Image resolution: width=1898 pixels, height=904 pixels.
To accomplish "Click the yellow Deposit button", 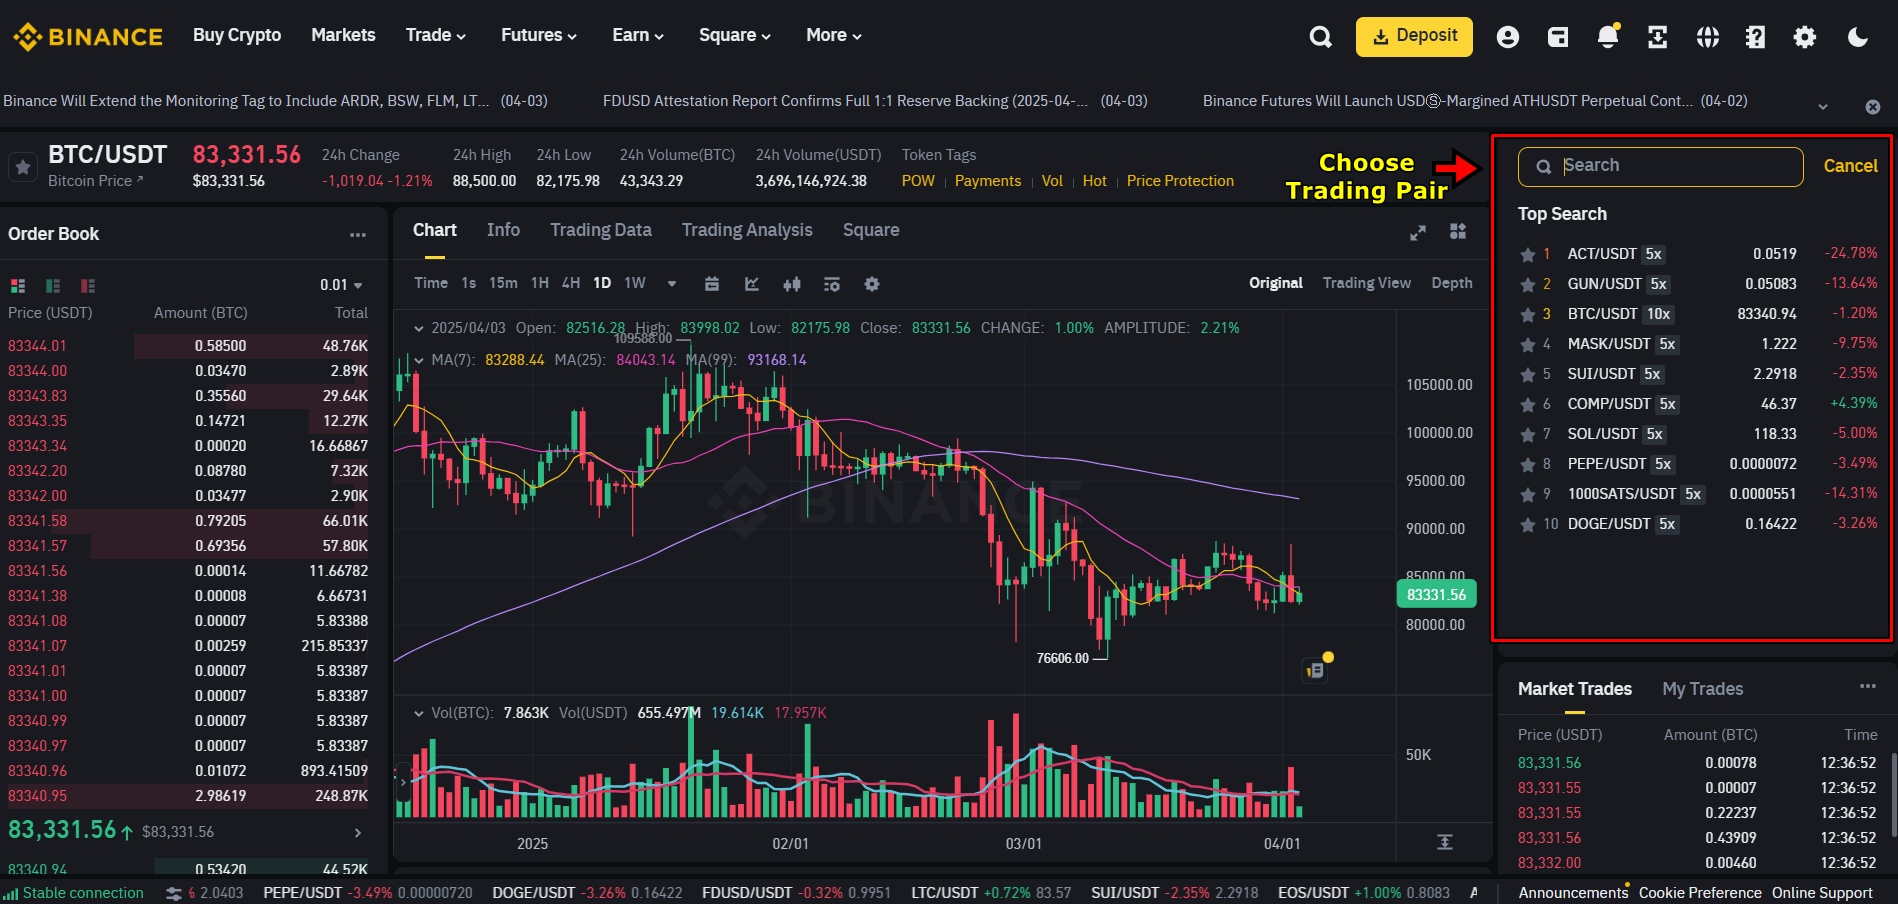I will coord(1413,36).
